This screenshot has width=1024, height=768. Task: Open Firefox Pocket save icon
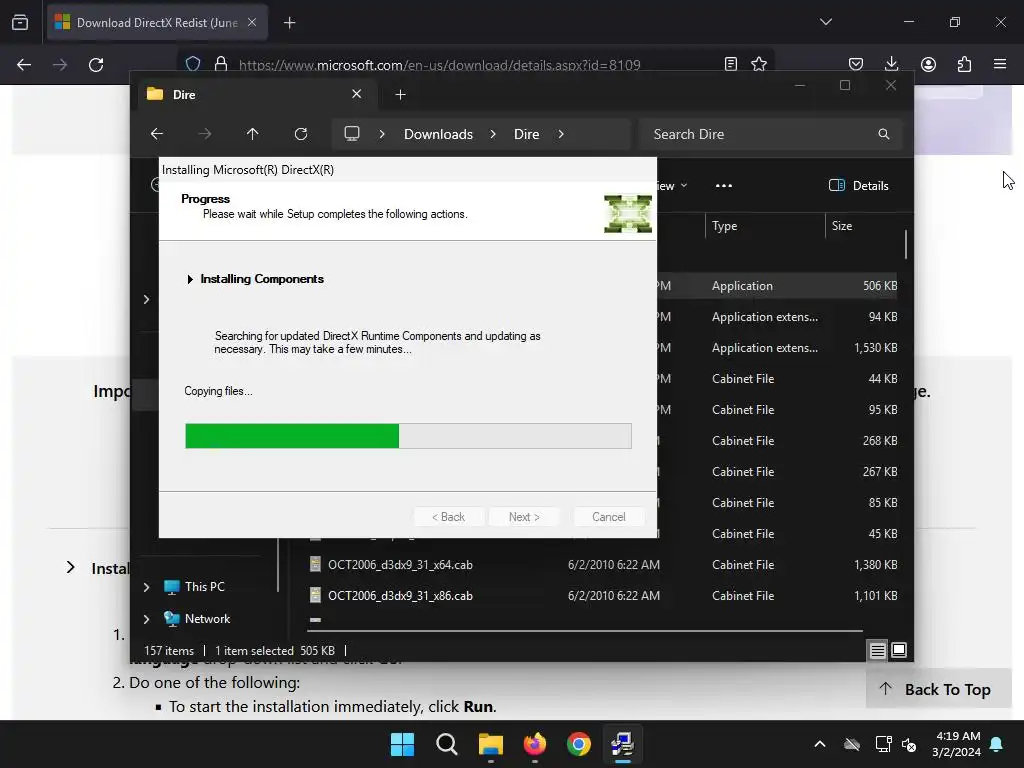pyautogui.click(x=856, y=64)
